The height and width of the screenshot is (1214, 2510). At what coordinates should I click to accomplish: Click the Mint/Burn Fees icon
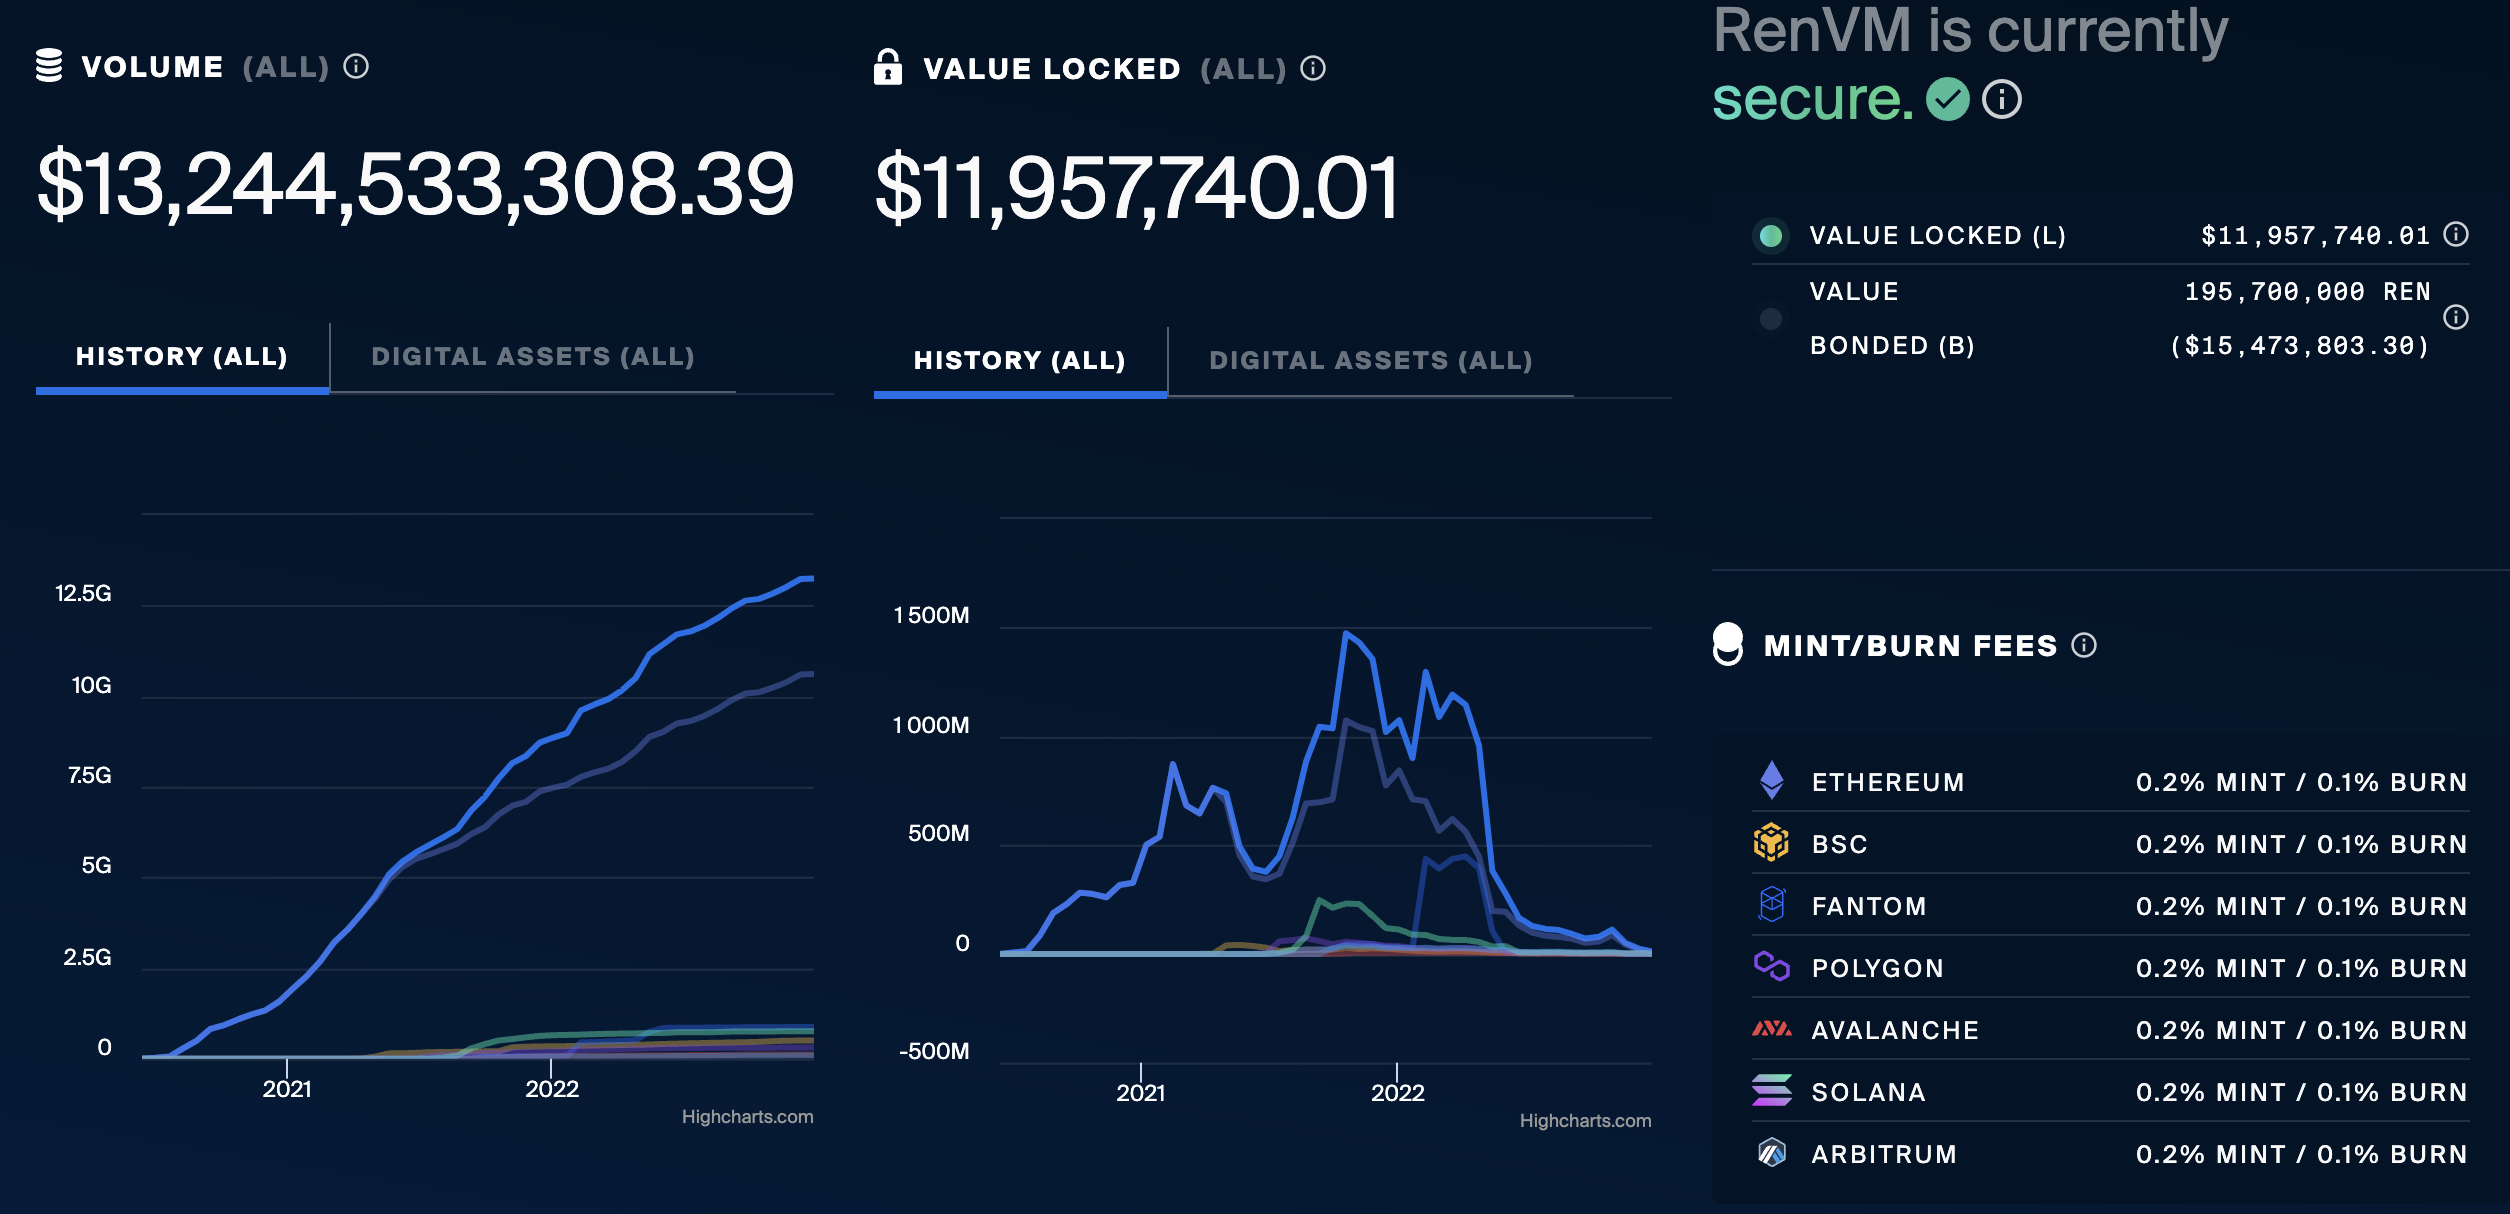coord(1728,644)
